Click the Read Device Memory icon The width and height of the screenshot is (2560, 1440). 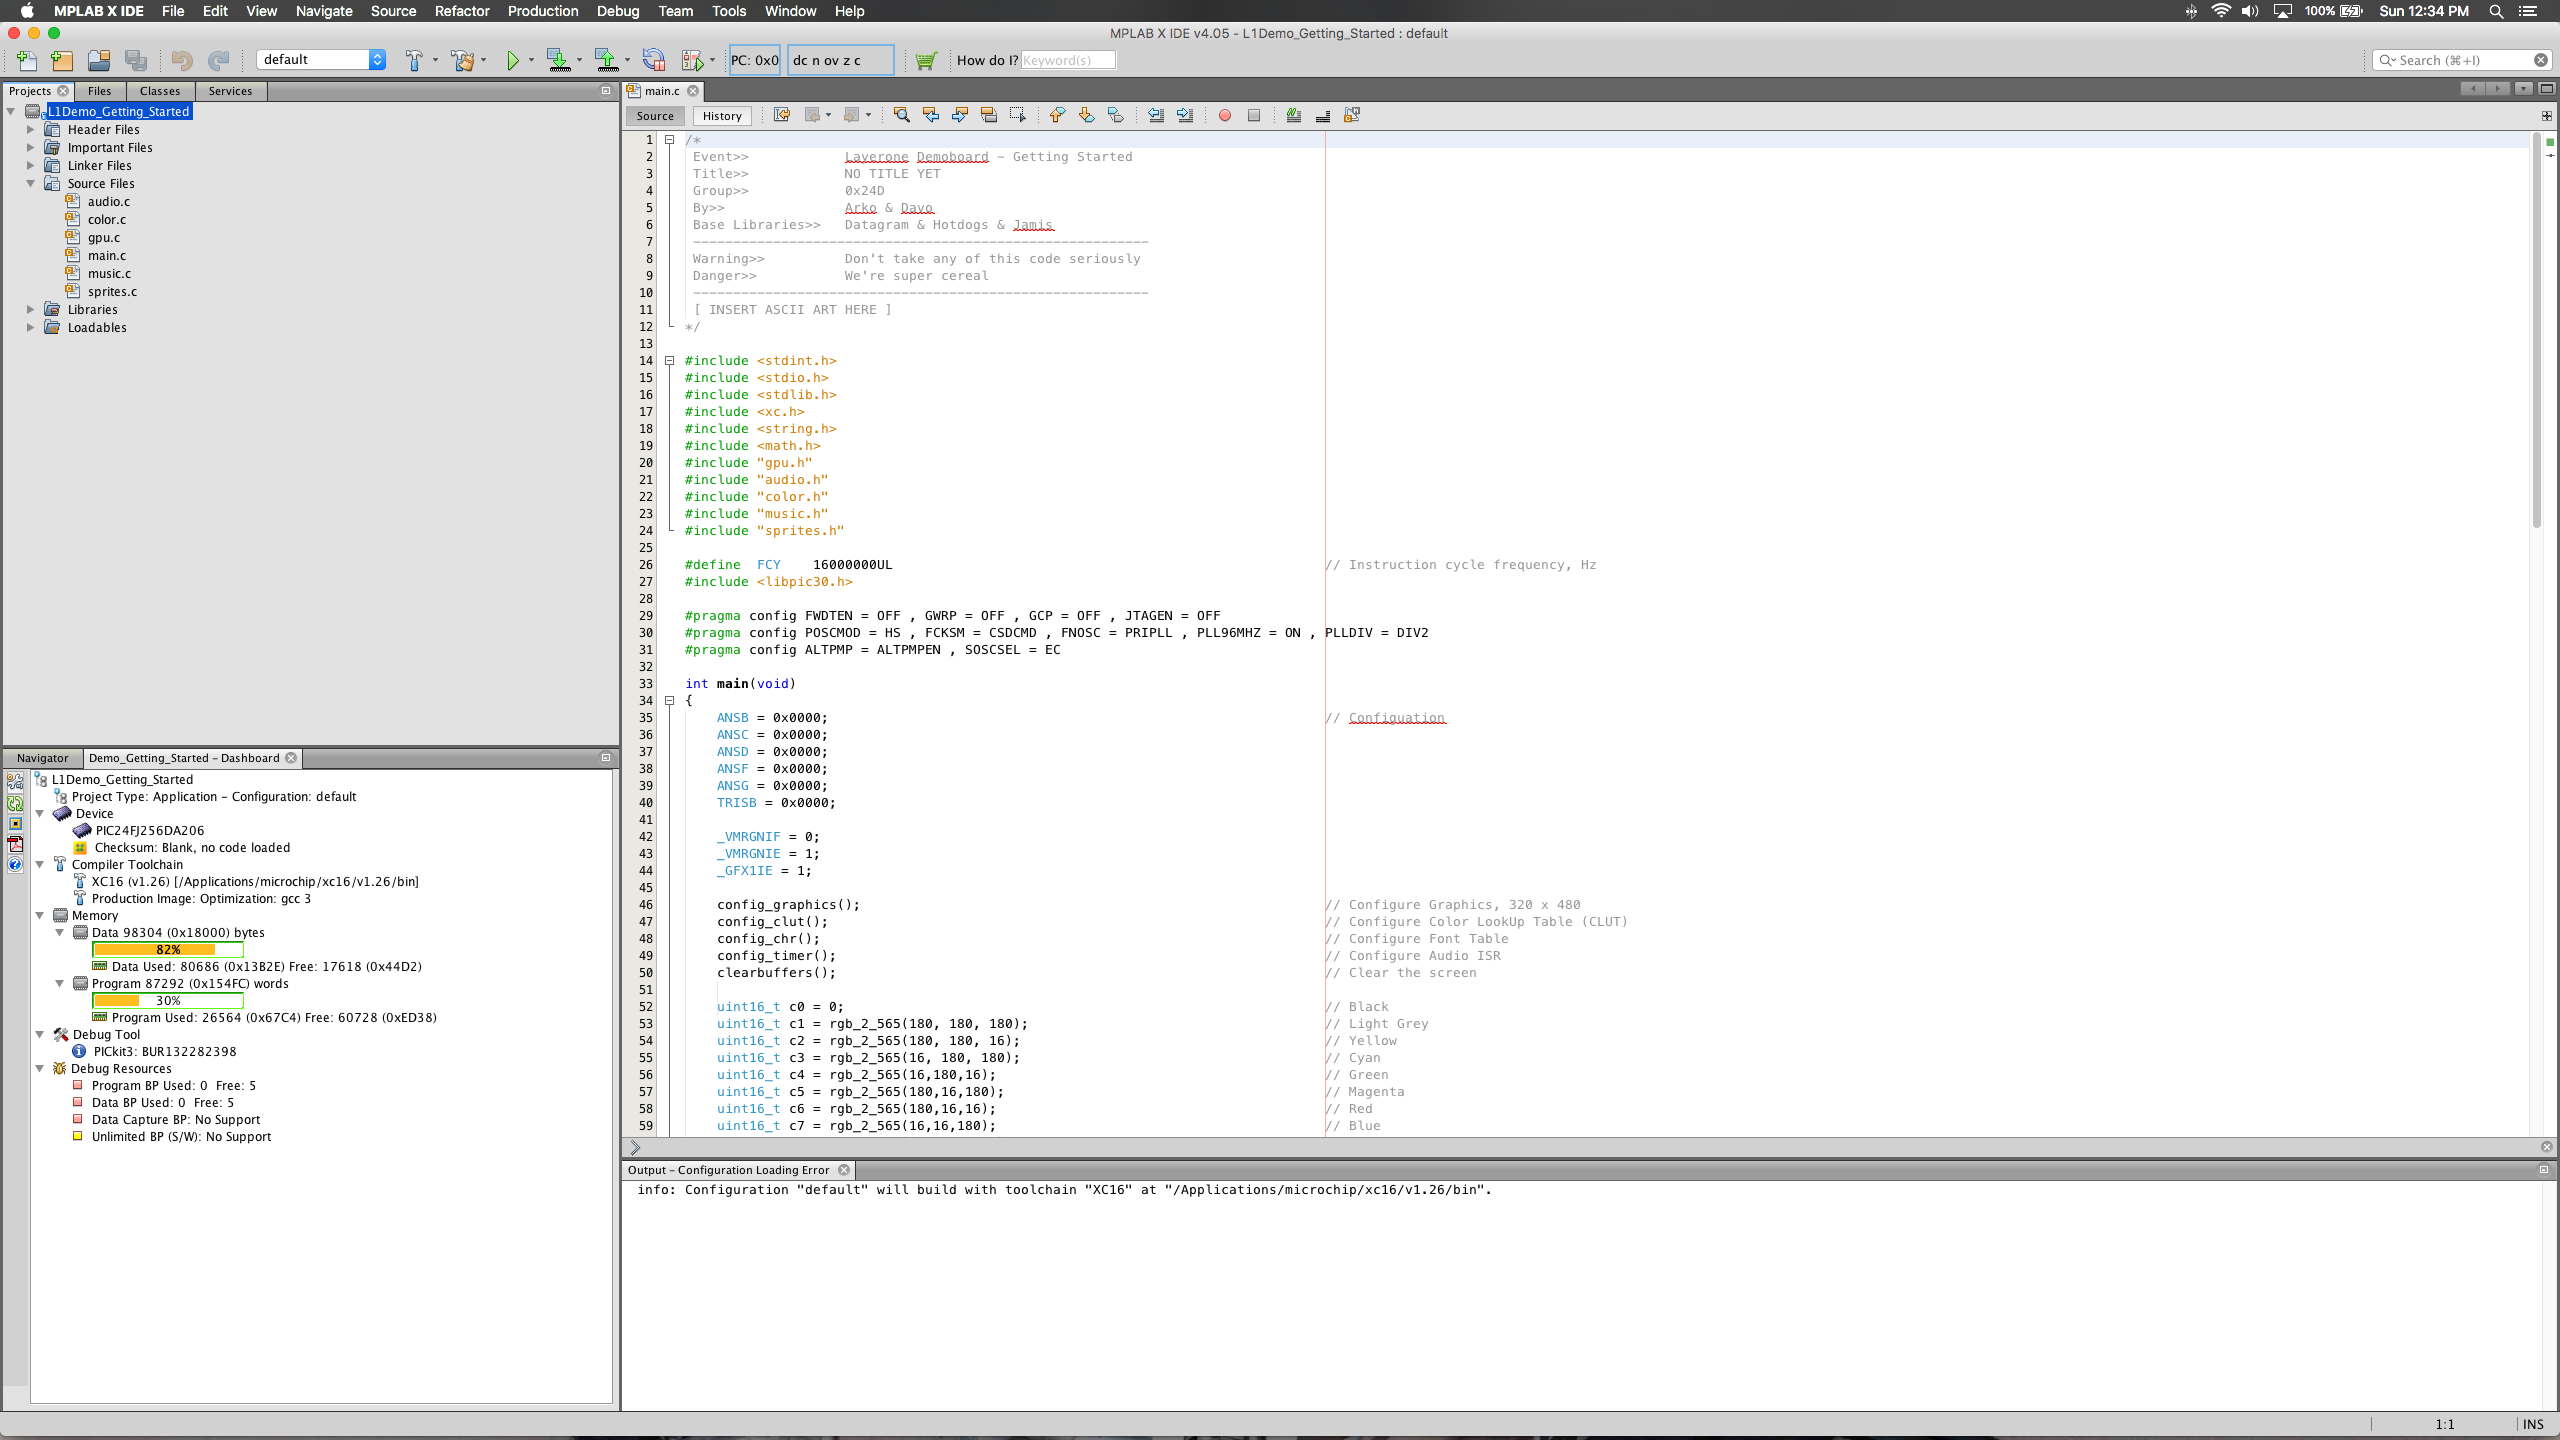click(606, 61)
